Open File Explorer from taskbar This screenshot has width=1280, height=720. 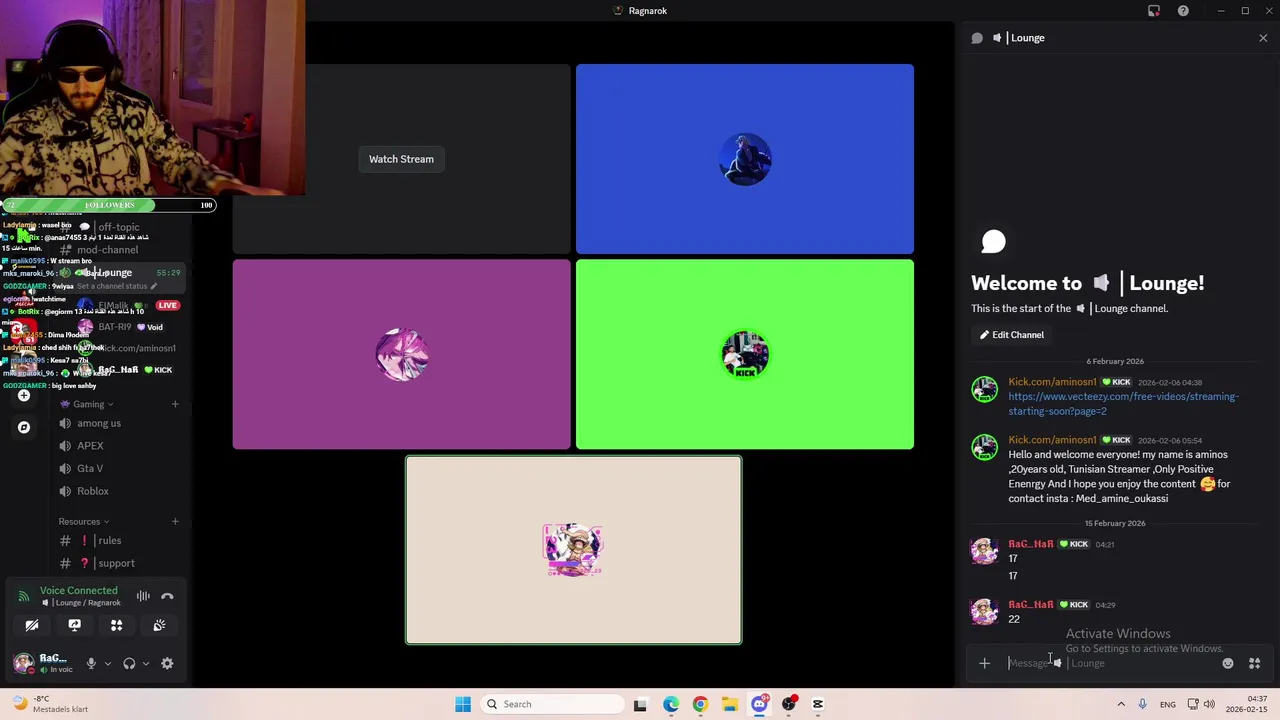(x=729, y=704)
